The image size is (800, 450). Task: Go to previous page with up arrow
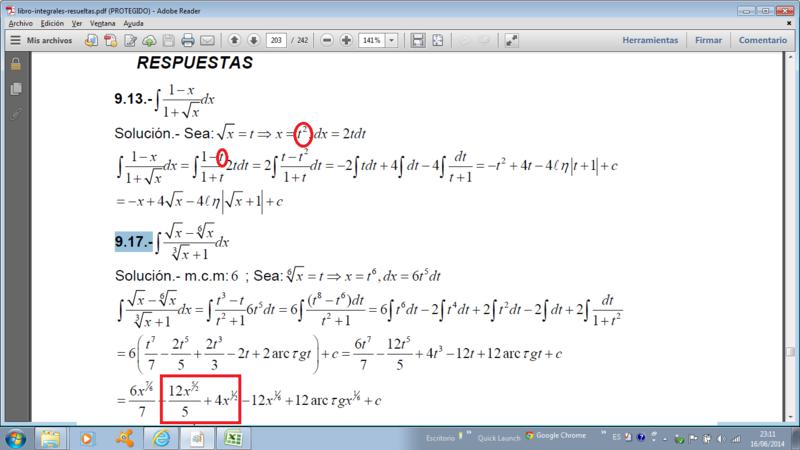234,41
